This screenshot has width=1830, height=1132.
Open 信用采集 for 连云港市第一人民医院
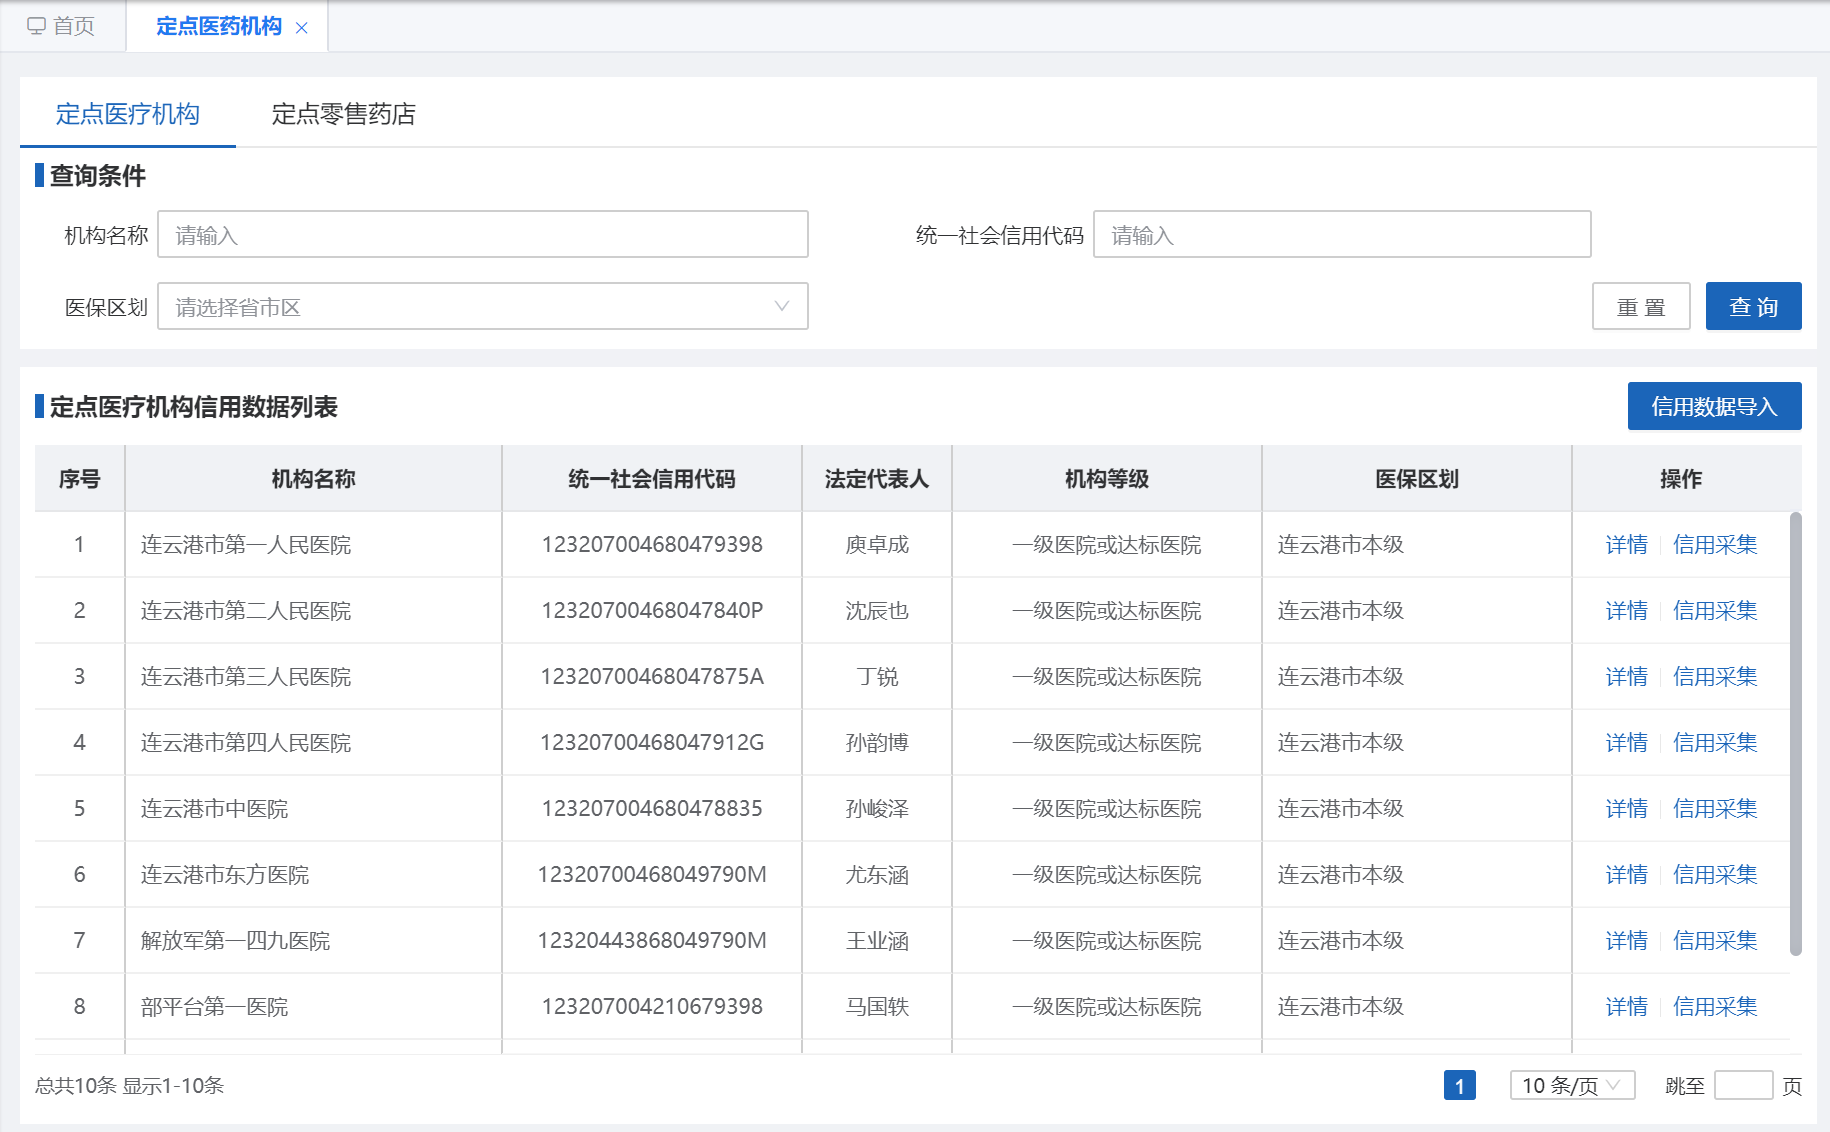1715,545
